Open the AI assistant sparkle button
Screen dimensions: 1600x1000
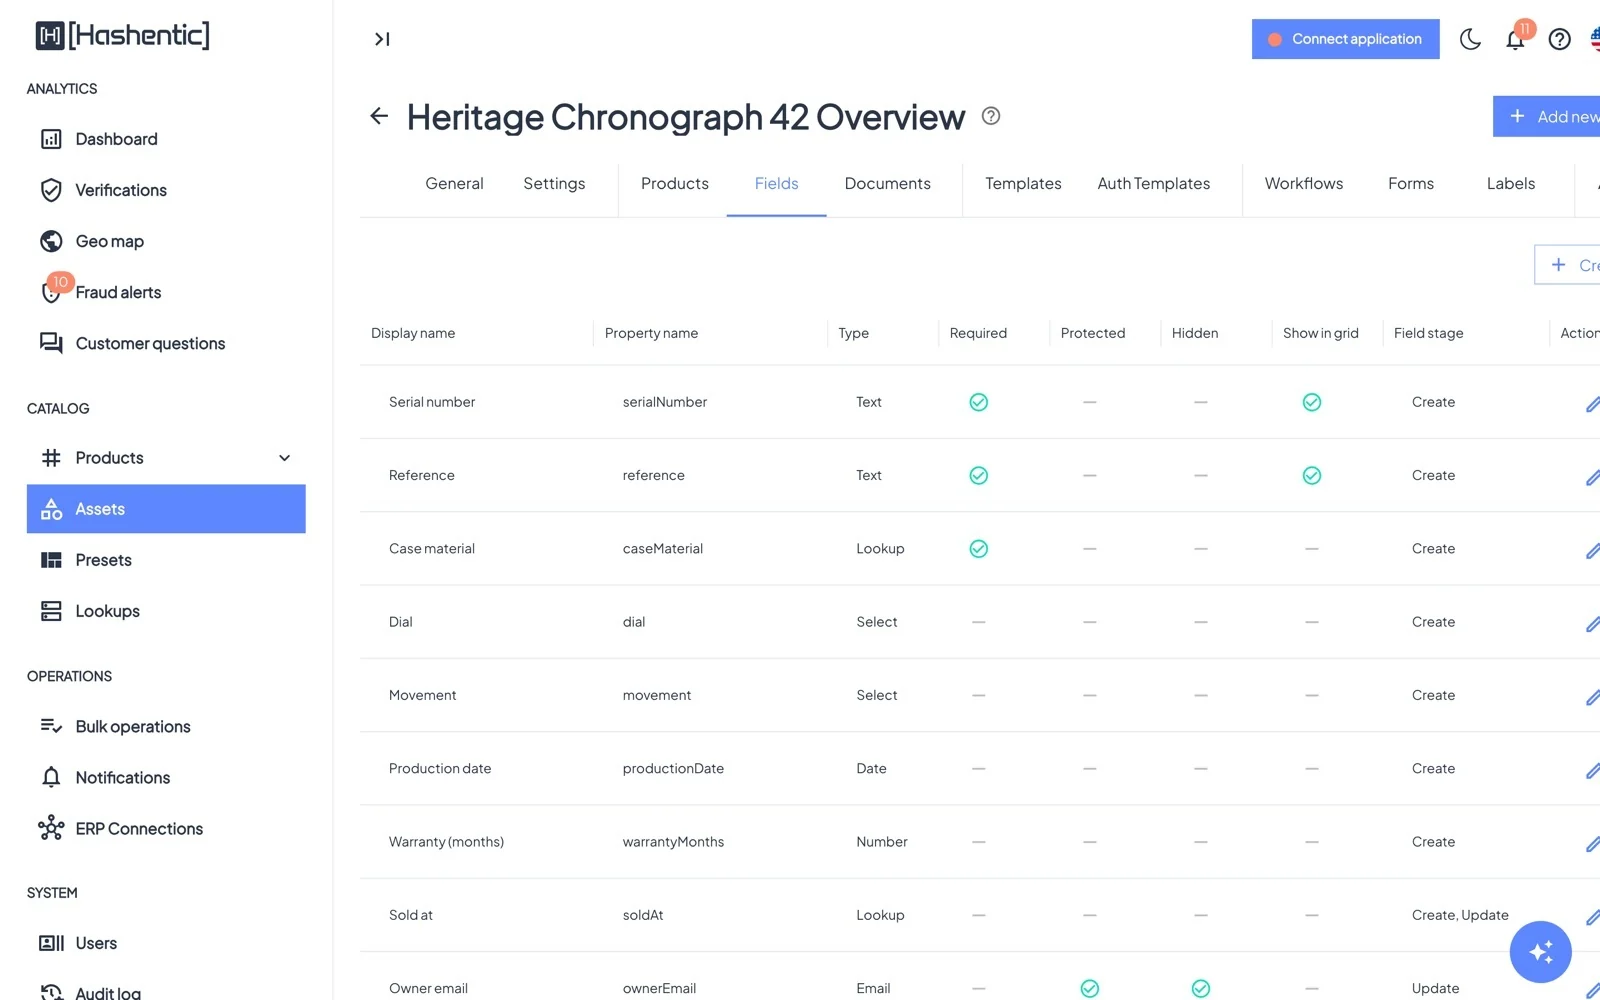point(1540,952)
